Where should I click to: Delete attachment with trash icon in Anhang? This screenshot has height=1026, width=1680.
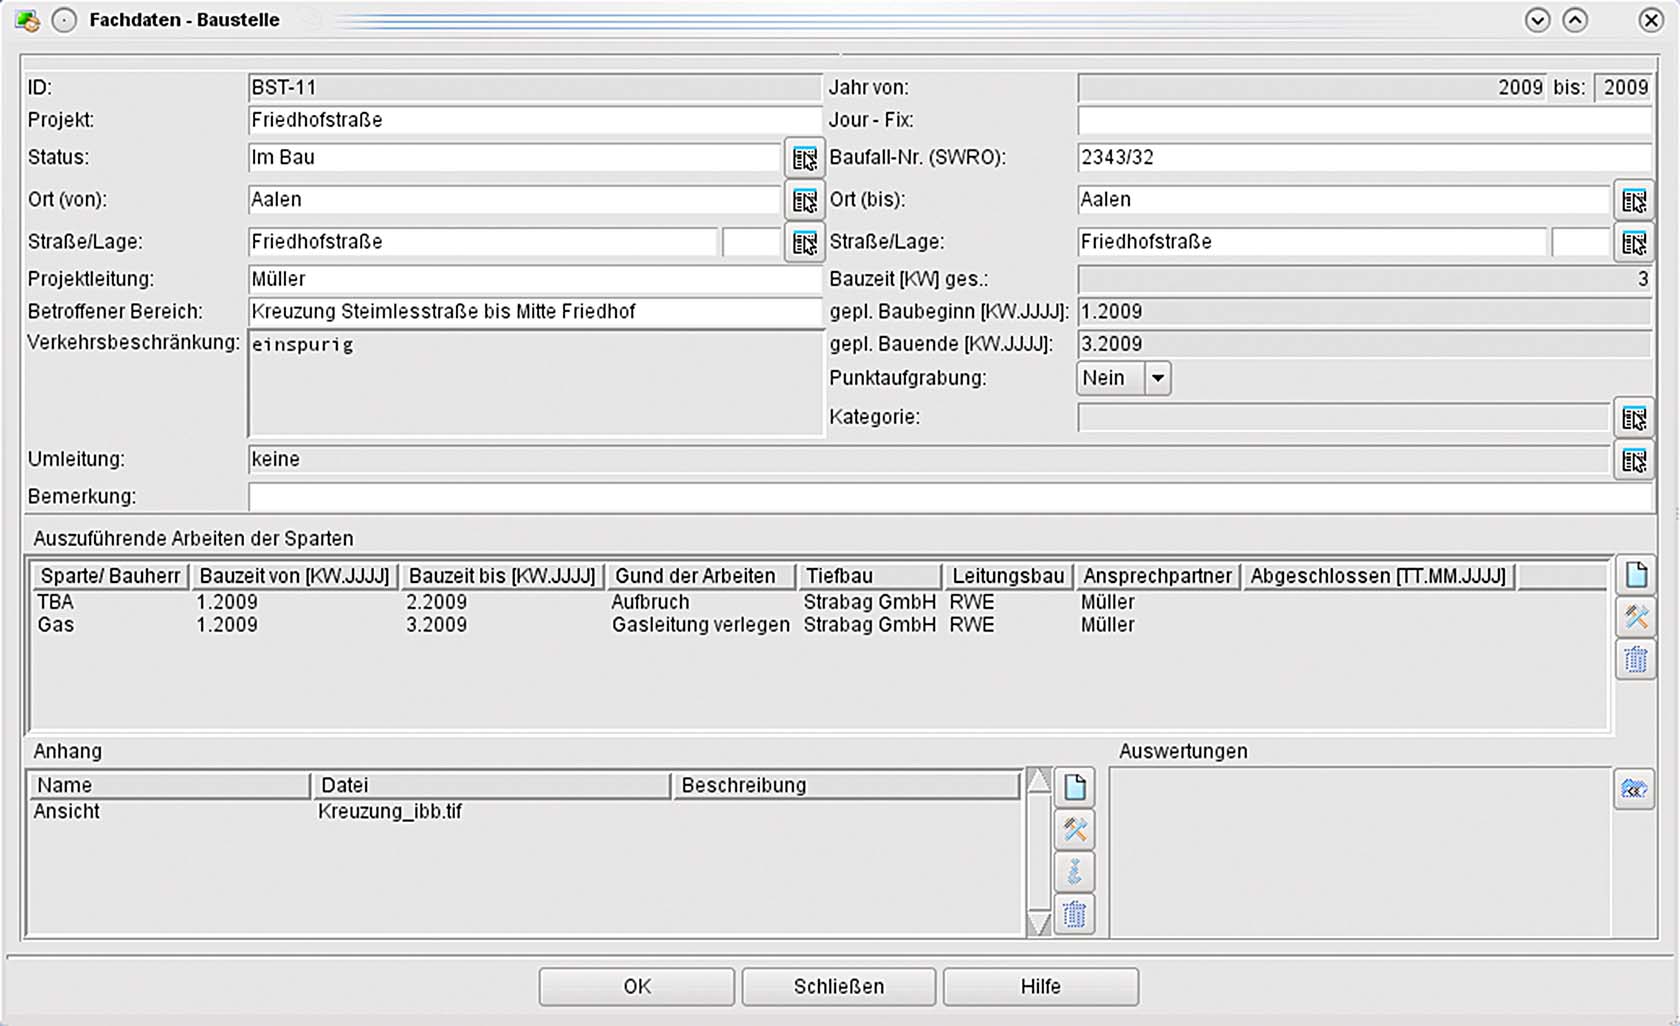1074,913
